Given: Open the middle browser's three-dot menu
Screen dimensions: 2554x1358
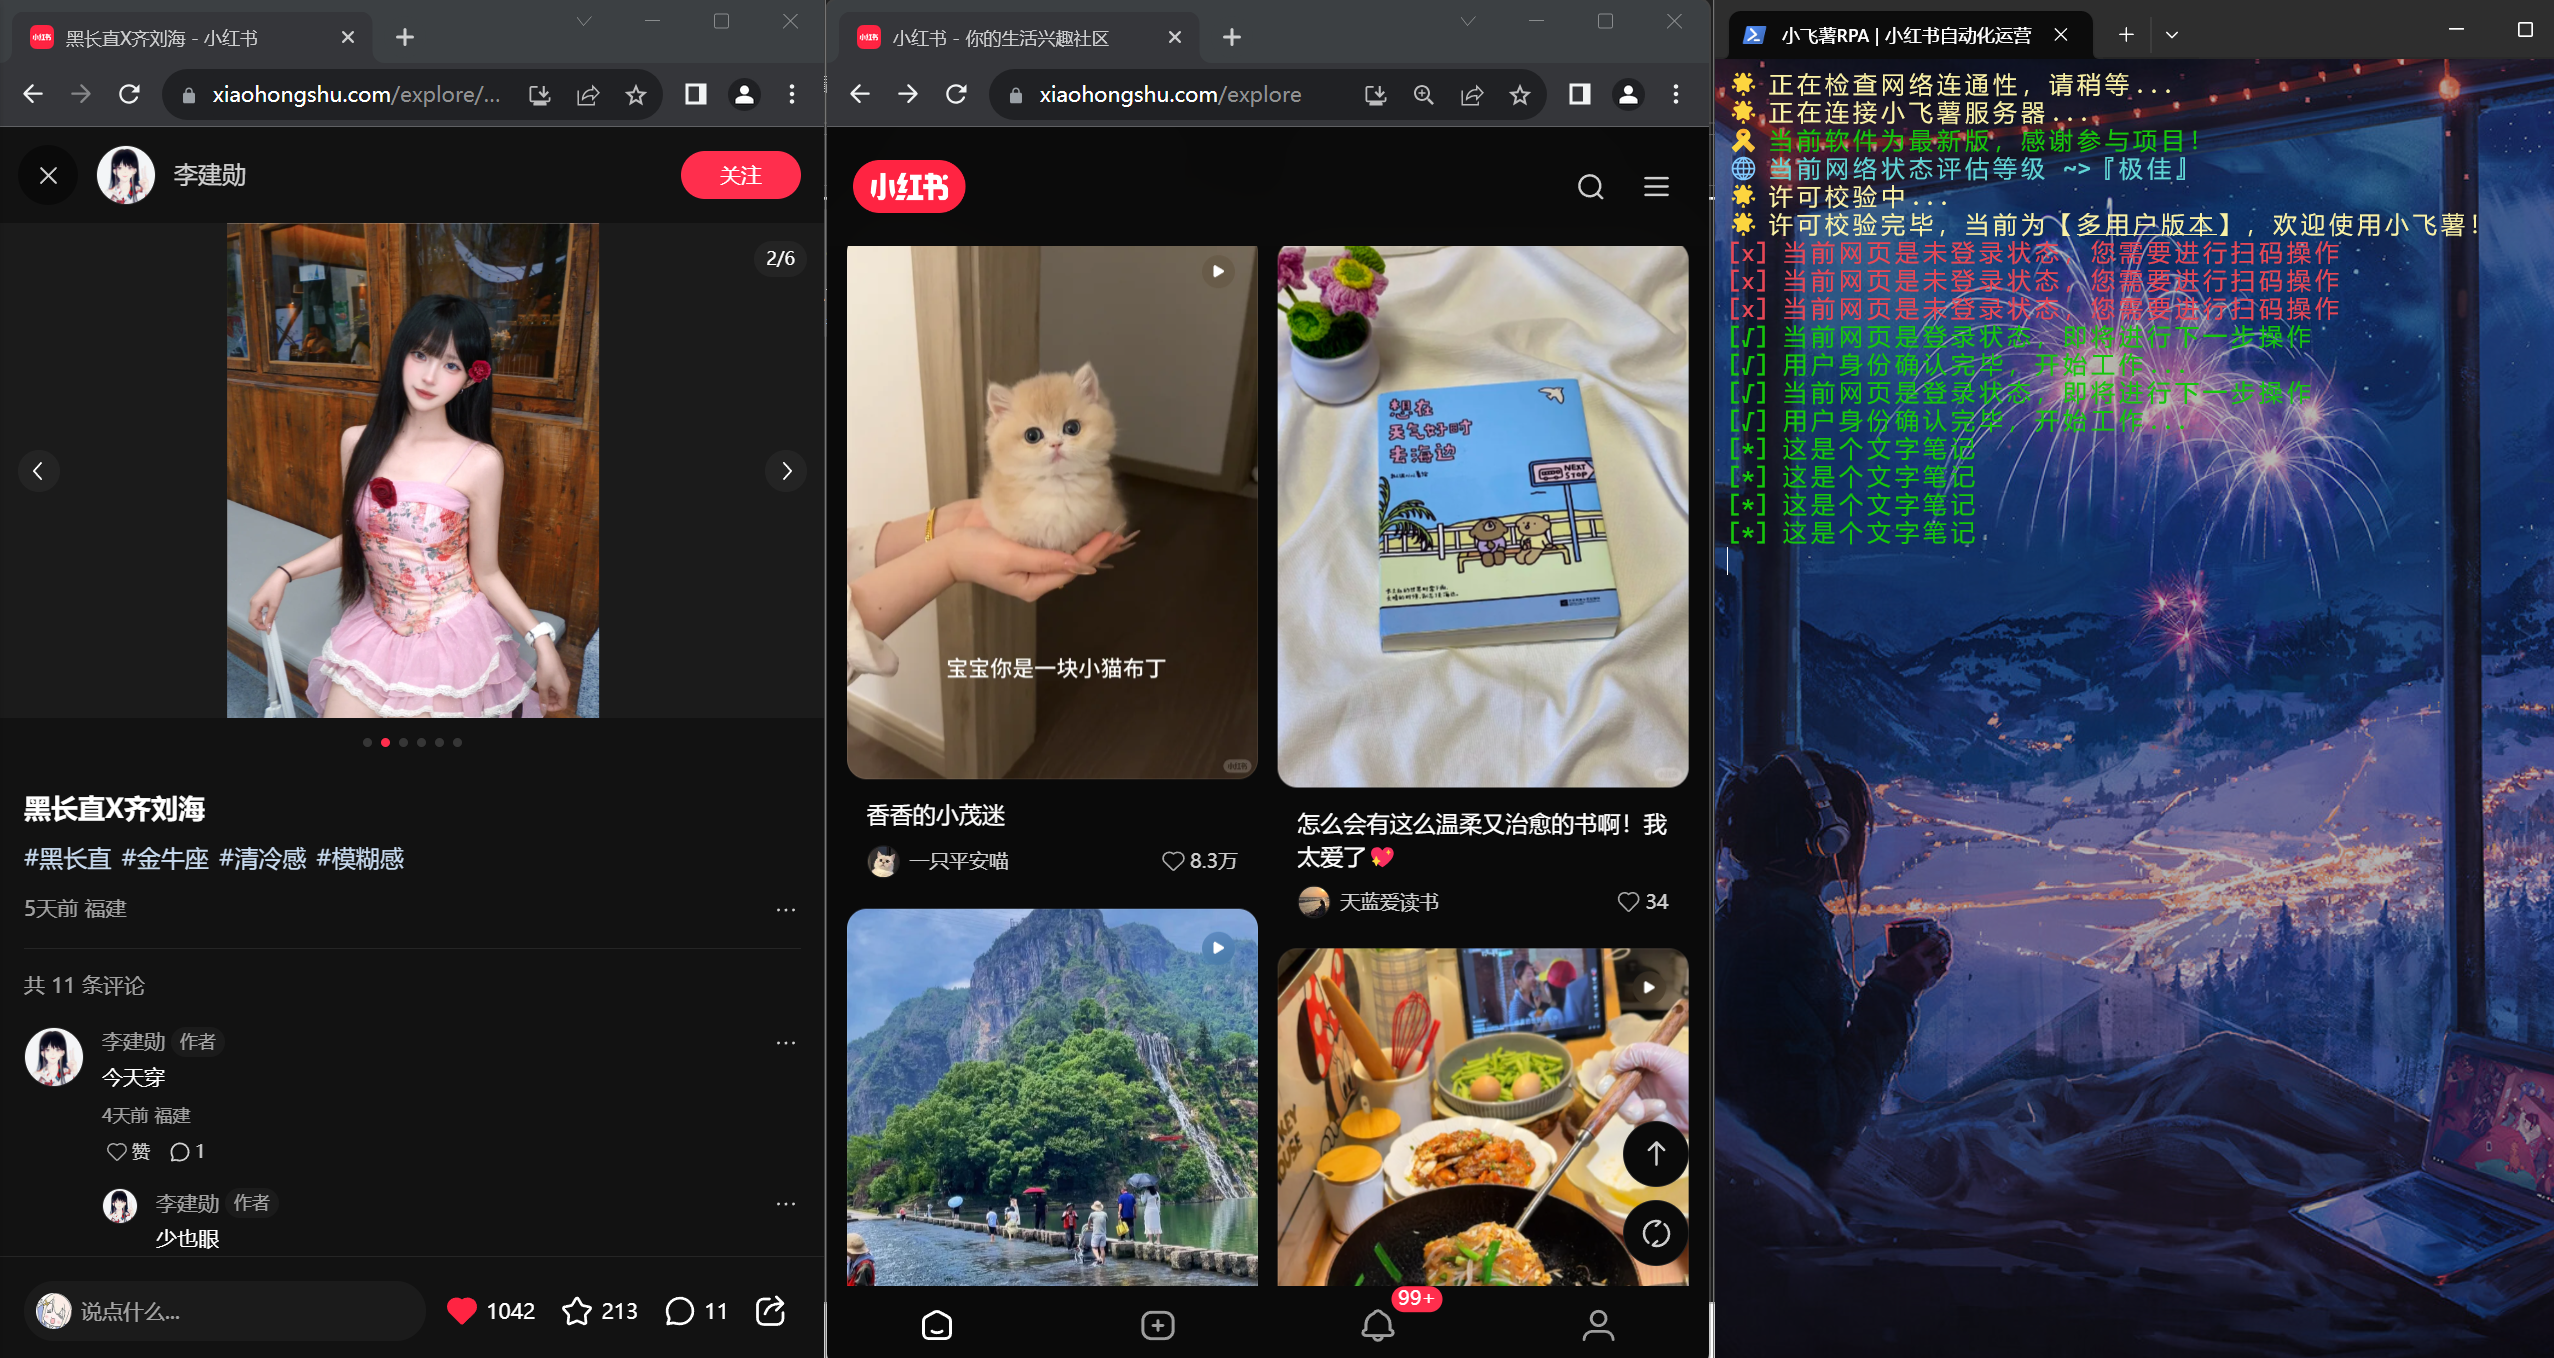Looking at the screenshot, I should pyautogui.click(x=1676, y=94).
